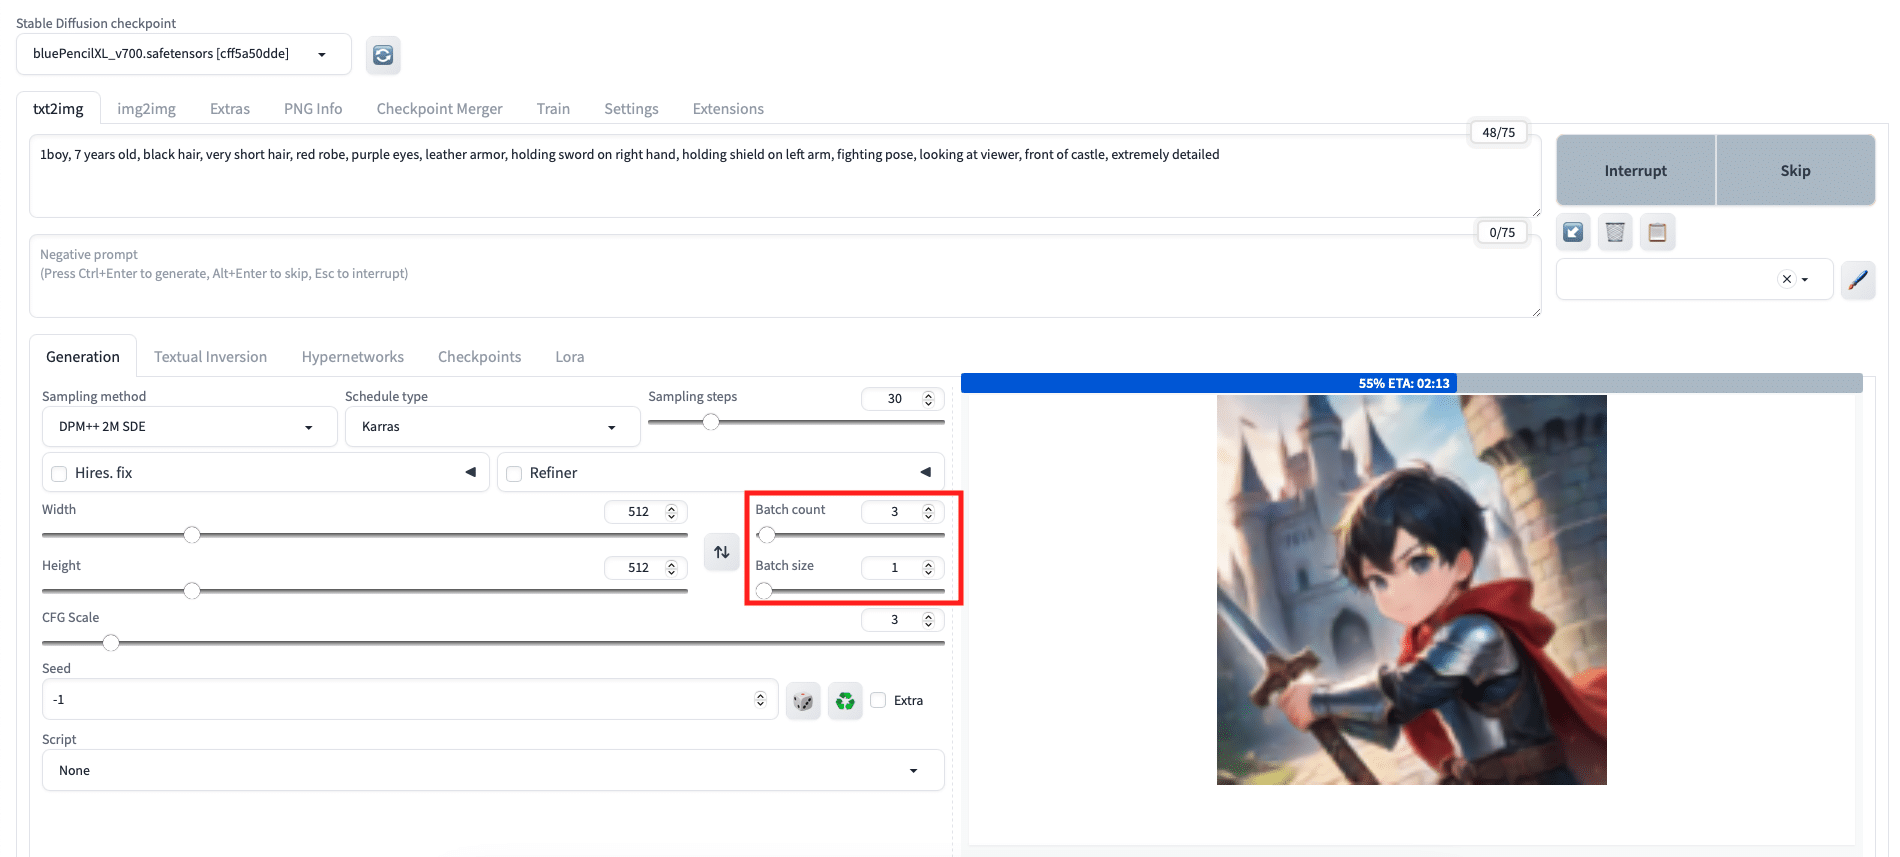The width and height of the screenshot is (1900, 857).
Task: Swap width and height with arrows icon
Action: pyautogui.click(x=721, y=552)
